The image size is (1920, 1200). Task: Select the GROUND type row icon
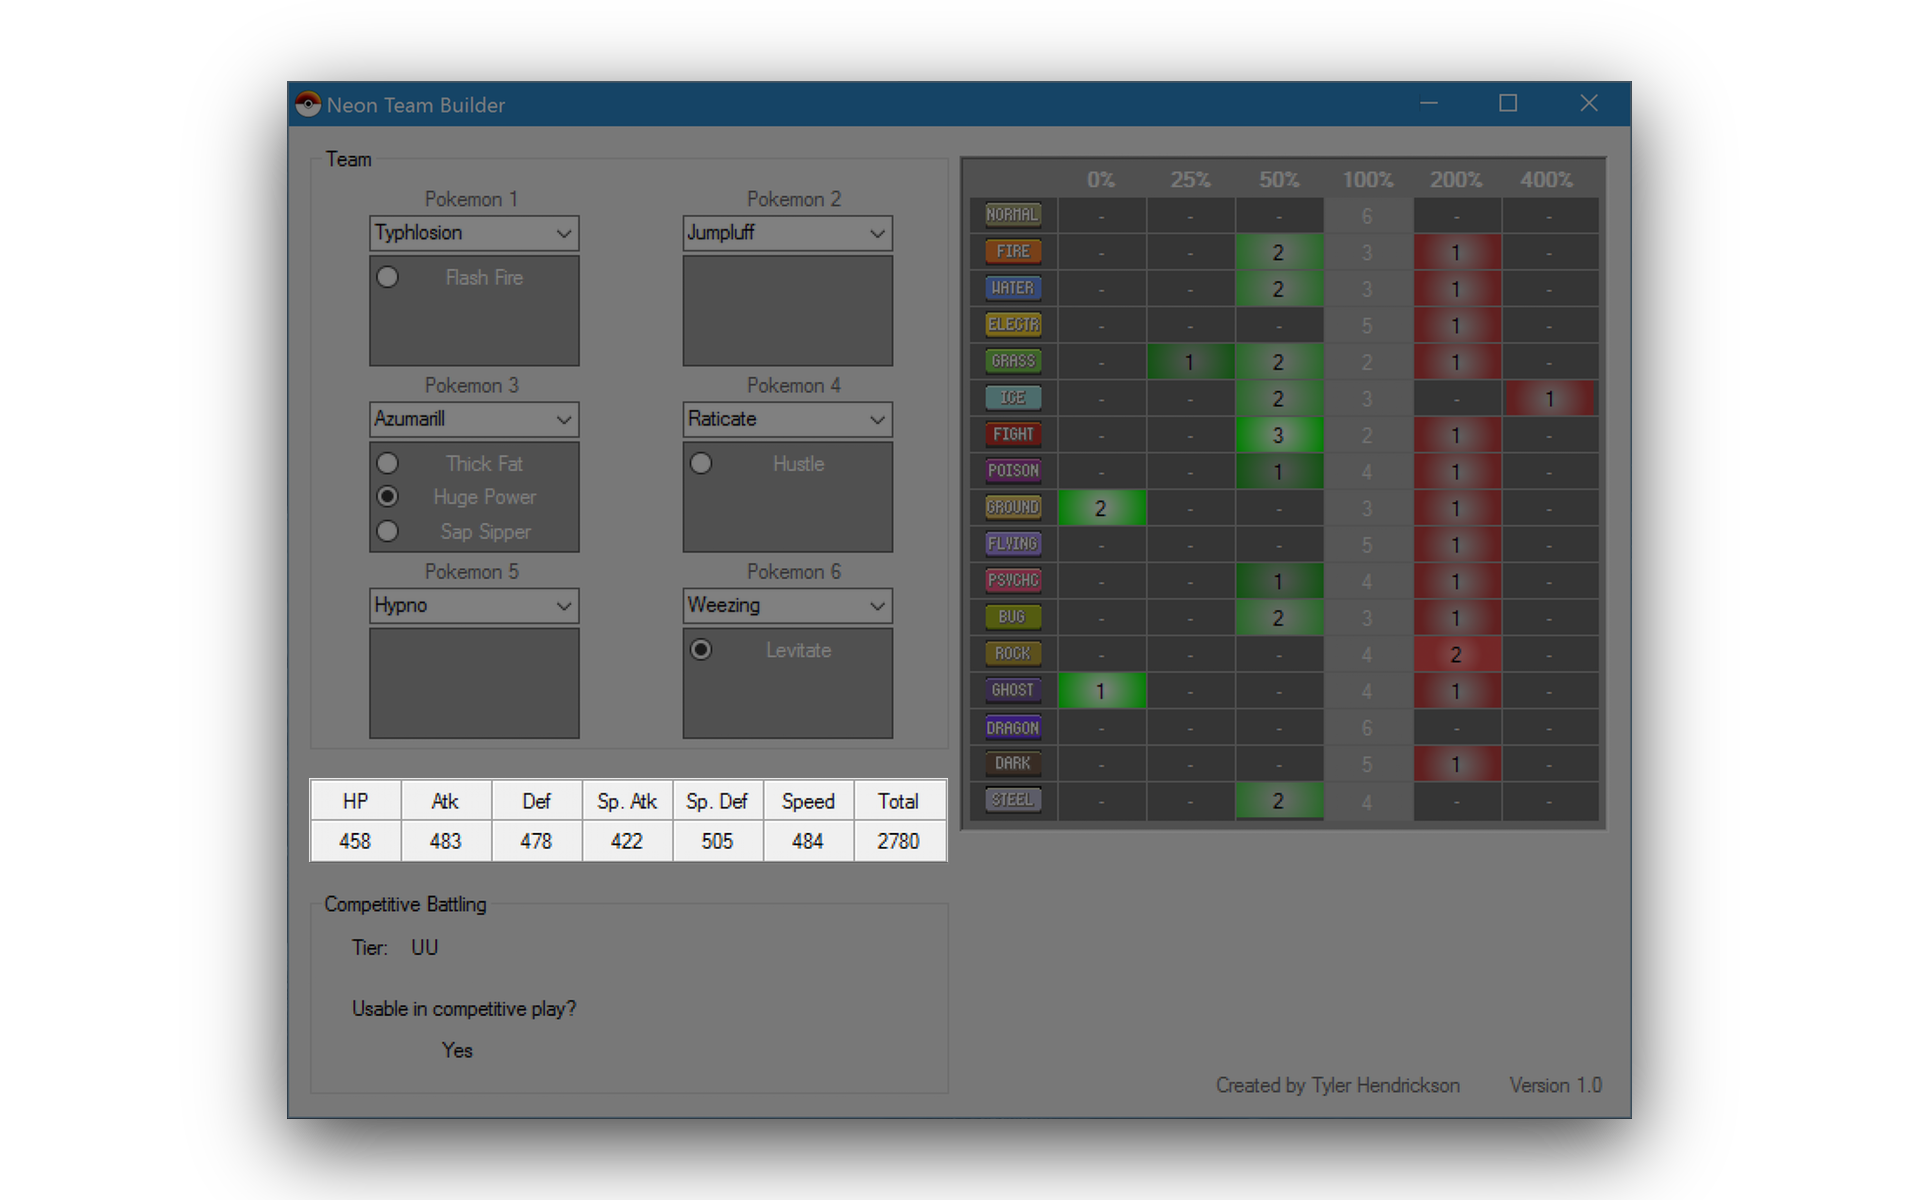[1015, 506]
